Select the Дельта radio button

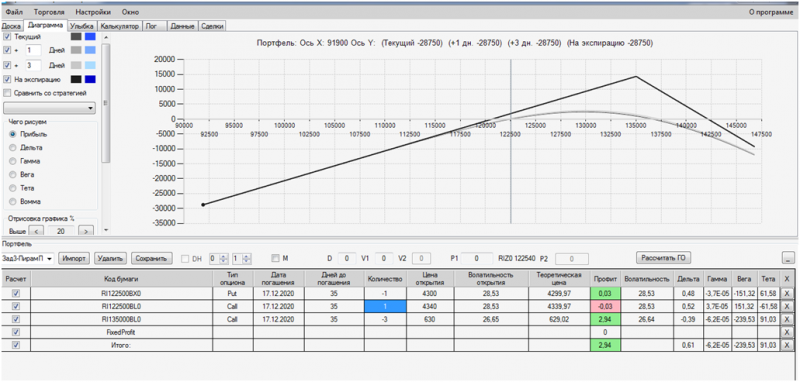coord(13,147)
